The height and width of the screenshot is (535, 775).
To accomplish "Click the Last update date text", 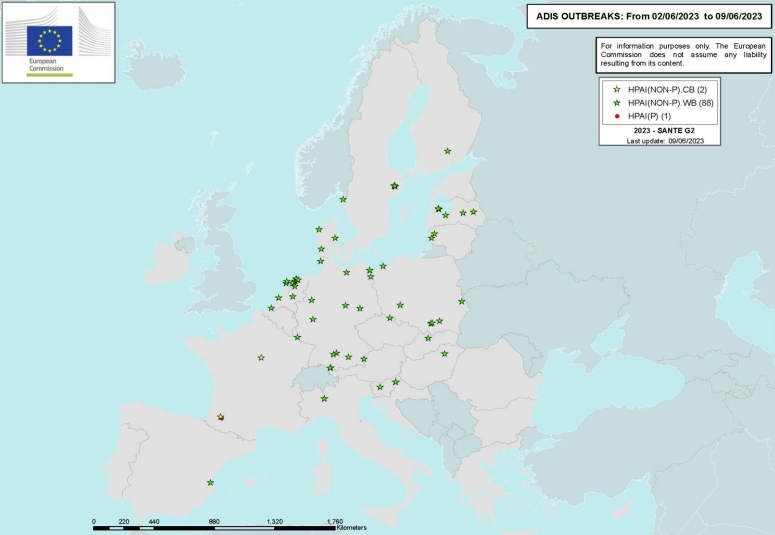I will [x=666, y=141].
